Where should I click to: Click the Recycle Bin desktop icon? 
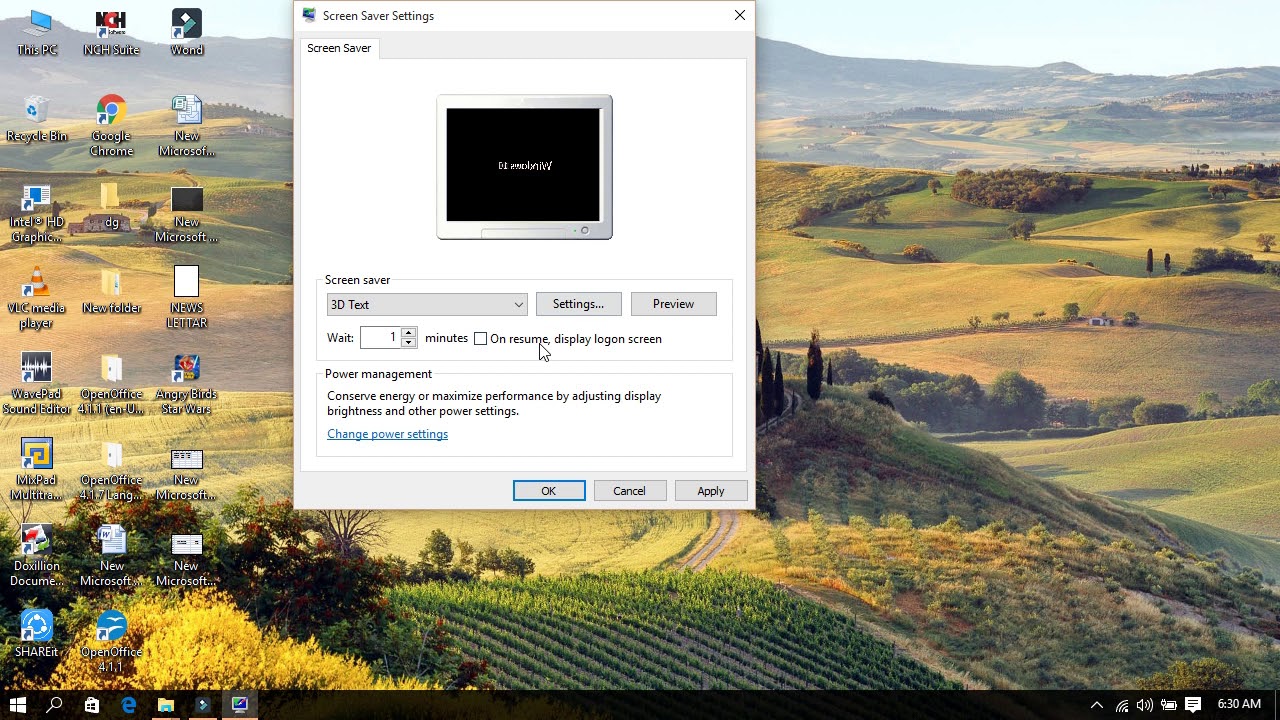pyautogui.click(x=37, y=119)
